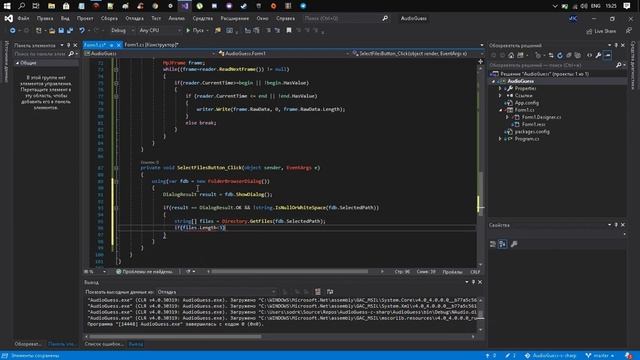
Task: Switch to Form1.cs [Конструктор] tab
Action: click(x=151, y=45)
